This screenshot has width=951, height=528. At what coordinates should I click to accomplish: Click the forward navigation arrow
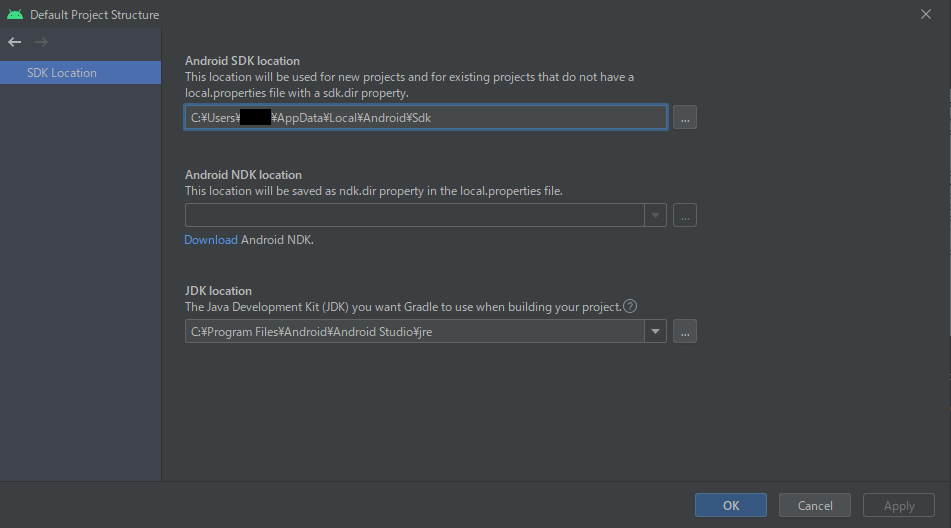[41, 42]
